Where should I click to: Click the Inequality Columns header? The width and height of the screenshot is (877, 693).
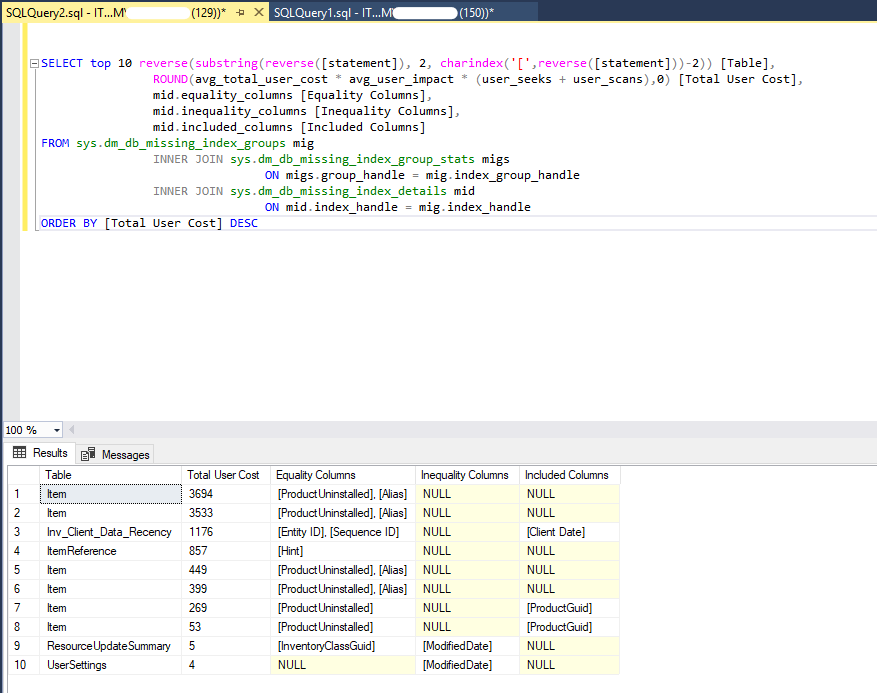tap(464, 475)
